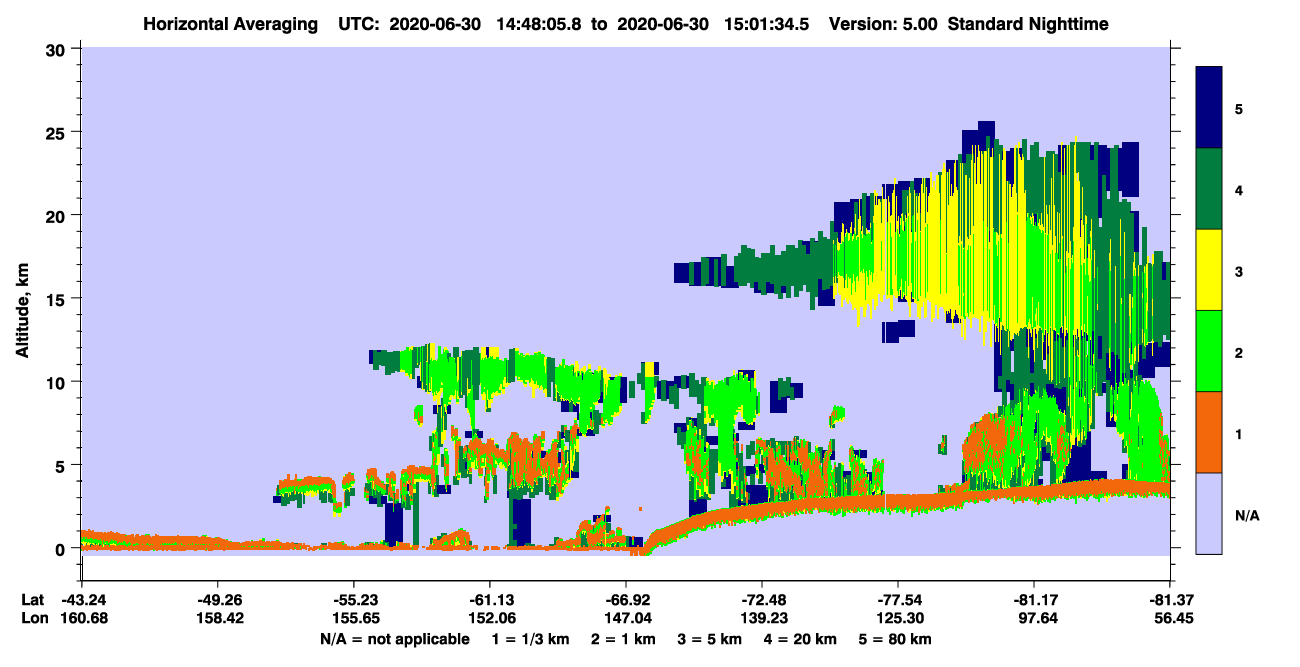Click the y-axis tick label 0
The height and width of the screenshot is (667, 1300).
pos(62,549)
